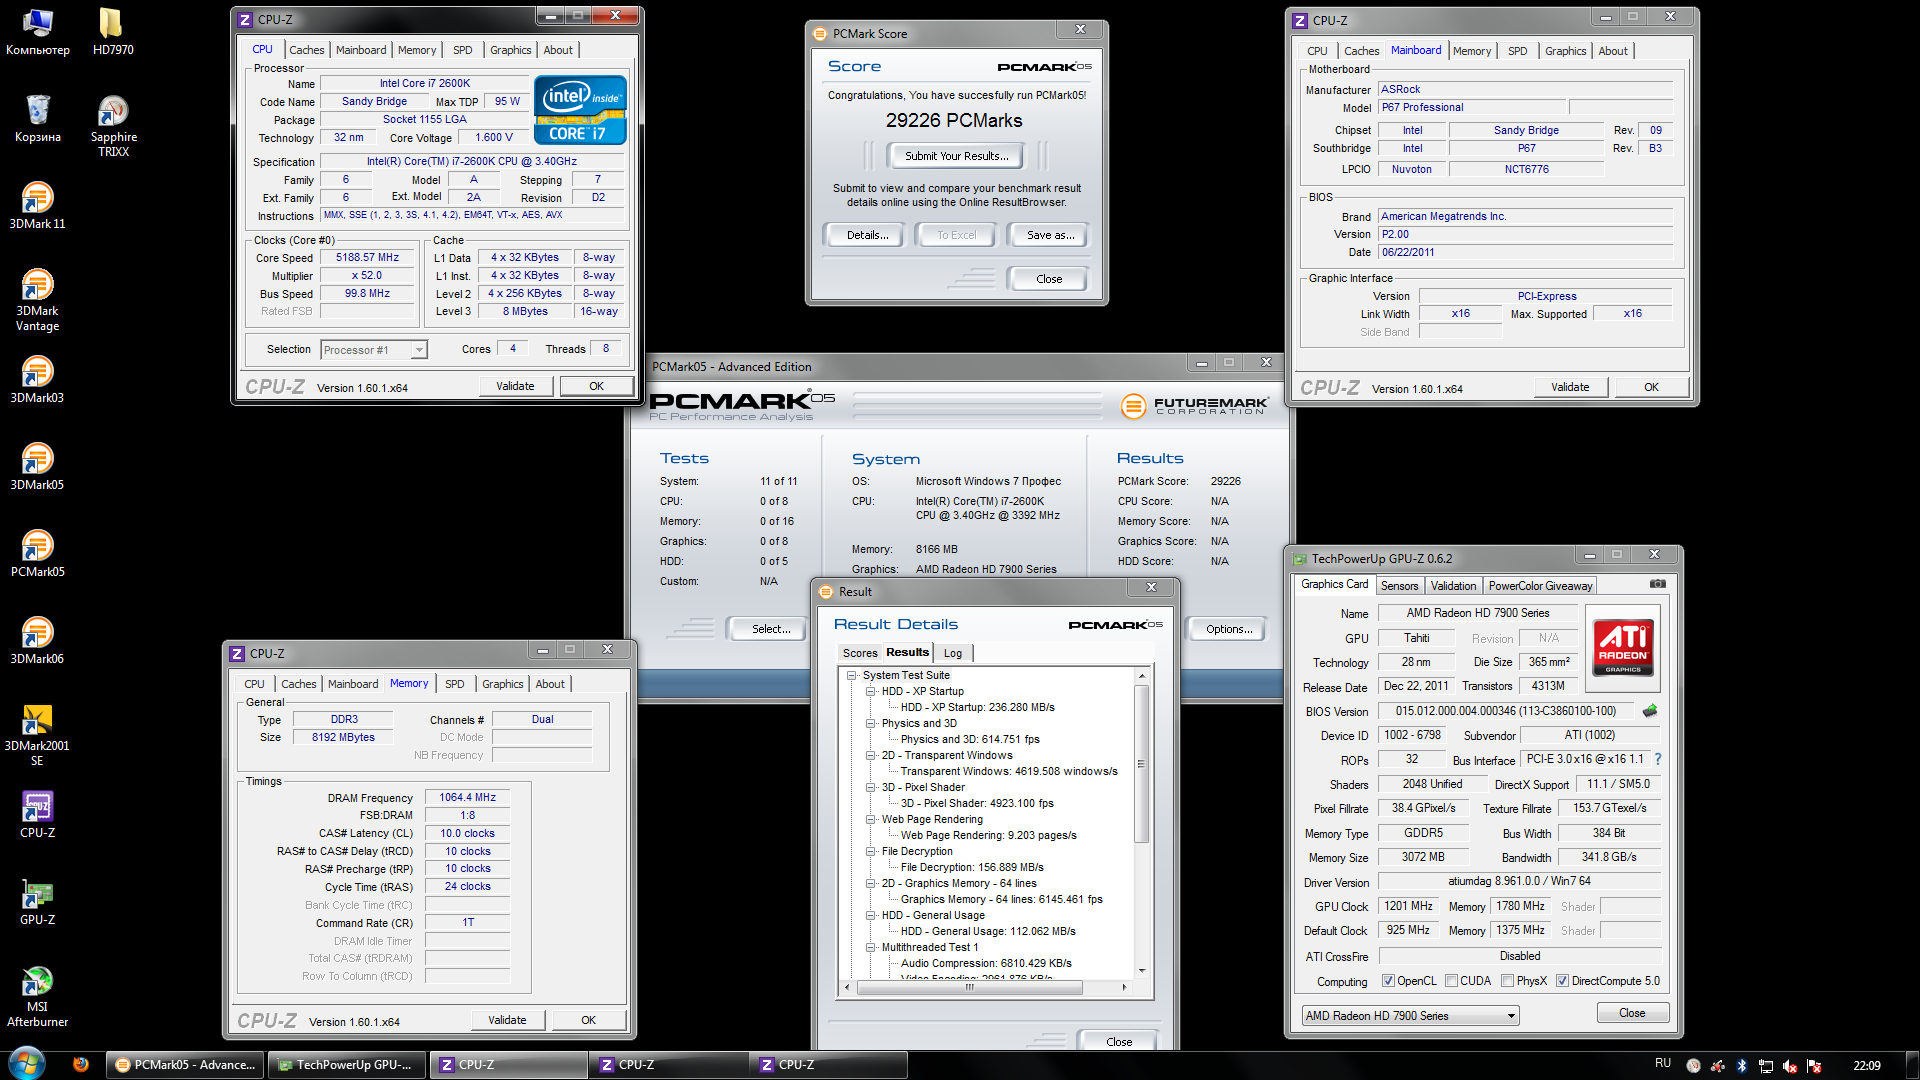
Task: Open the Корзина recycle bin icon
Action: click(38, 119)
